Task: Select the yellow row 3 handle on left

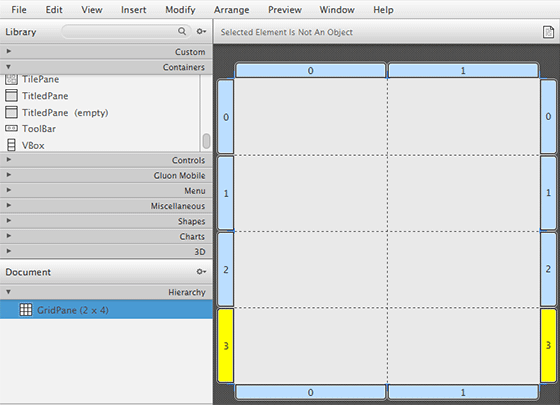Action: (226, 345)
